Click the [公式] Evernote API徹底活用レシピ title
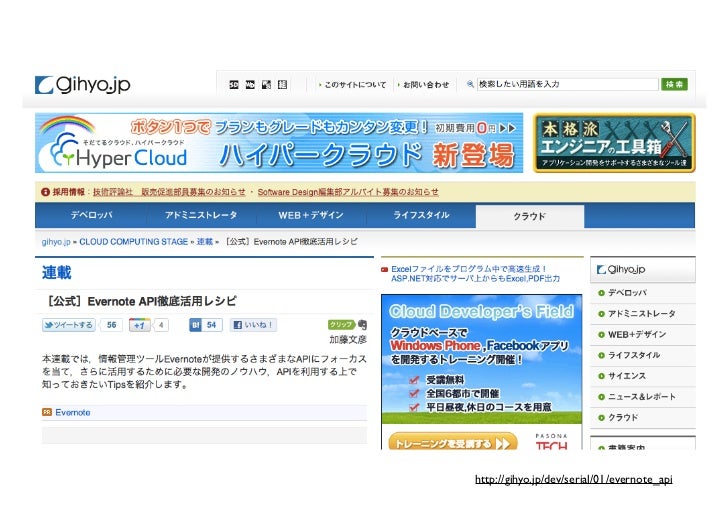 click(x=140, y=301)
